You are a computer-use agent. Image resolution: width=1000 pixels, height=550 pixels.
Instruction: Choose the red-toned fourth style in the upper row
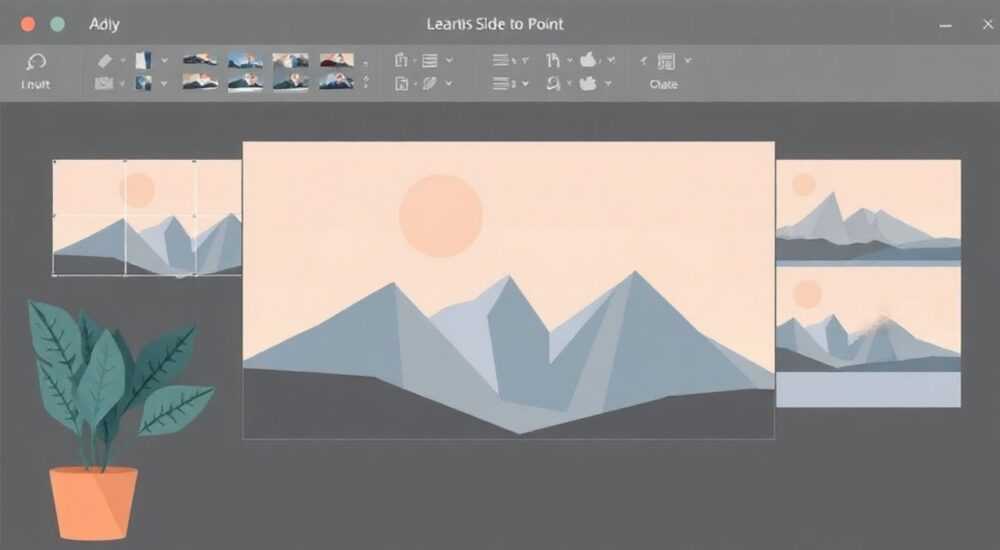337,60
